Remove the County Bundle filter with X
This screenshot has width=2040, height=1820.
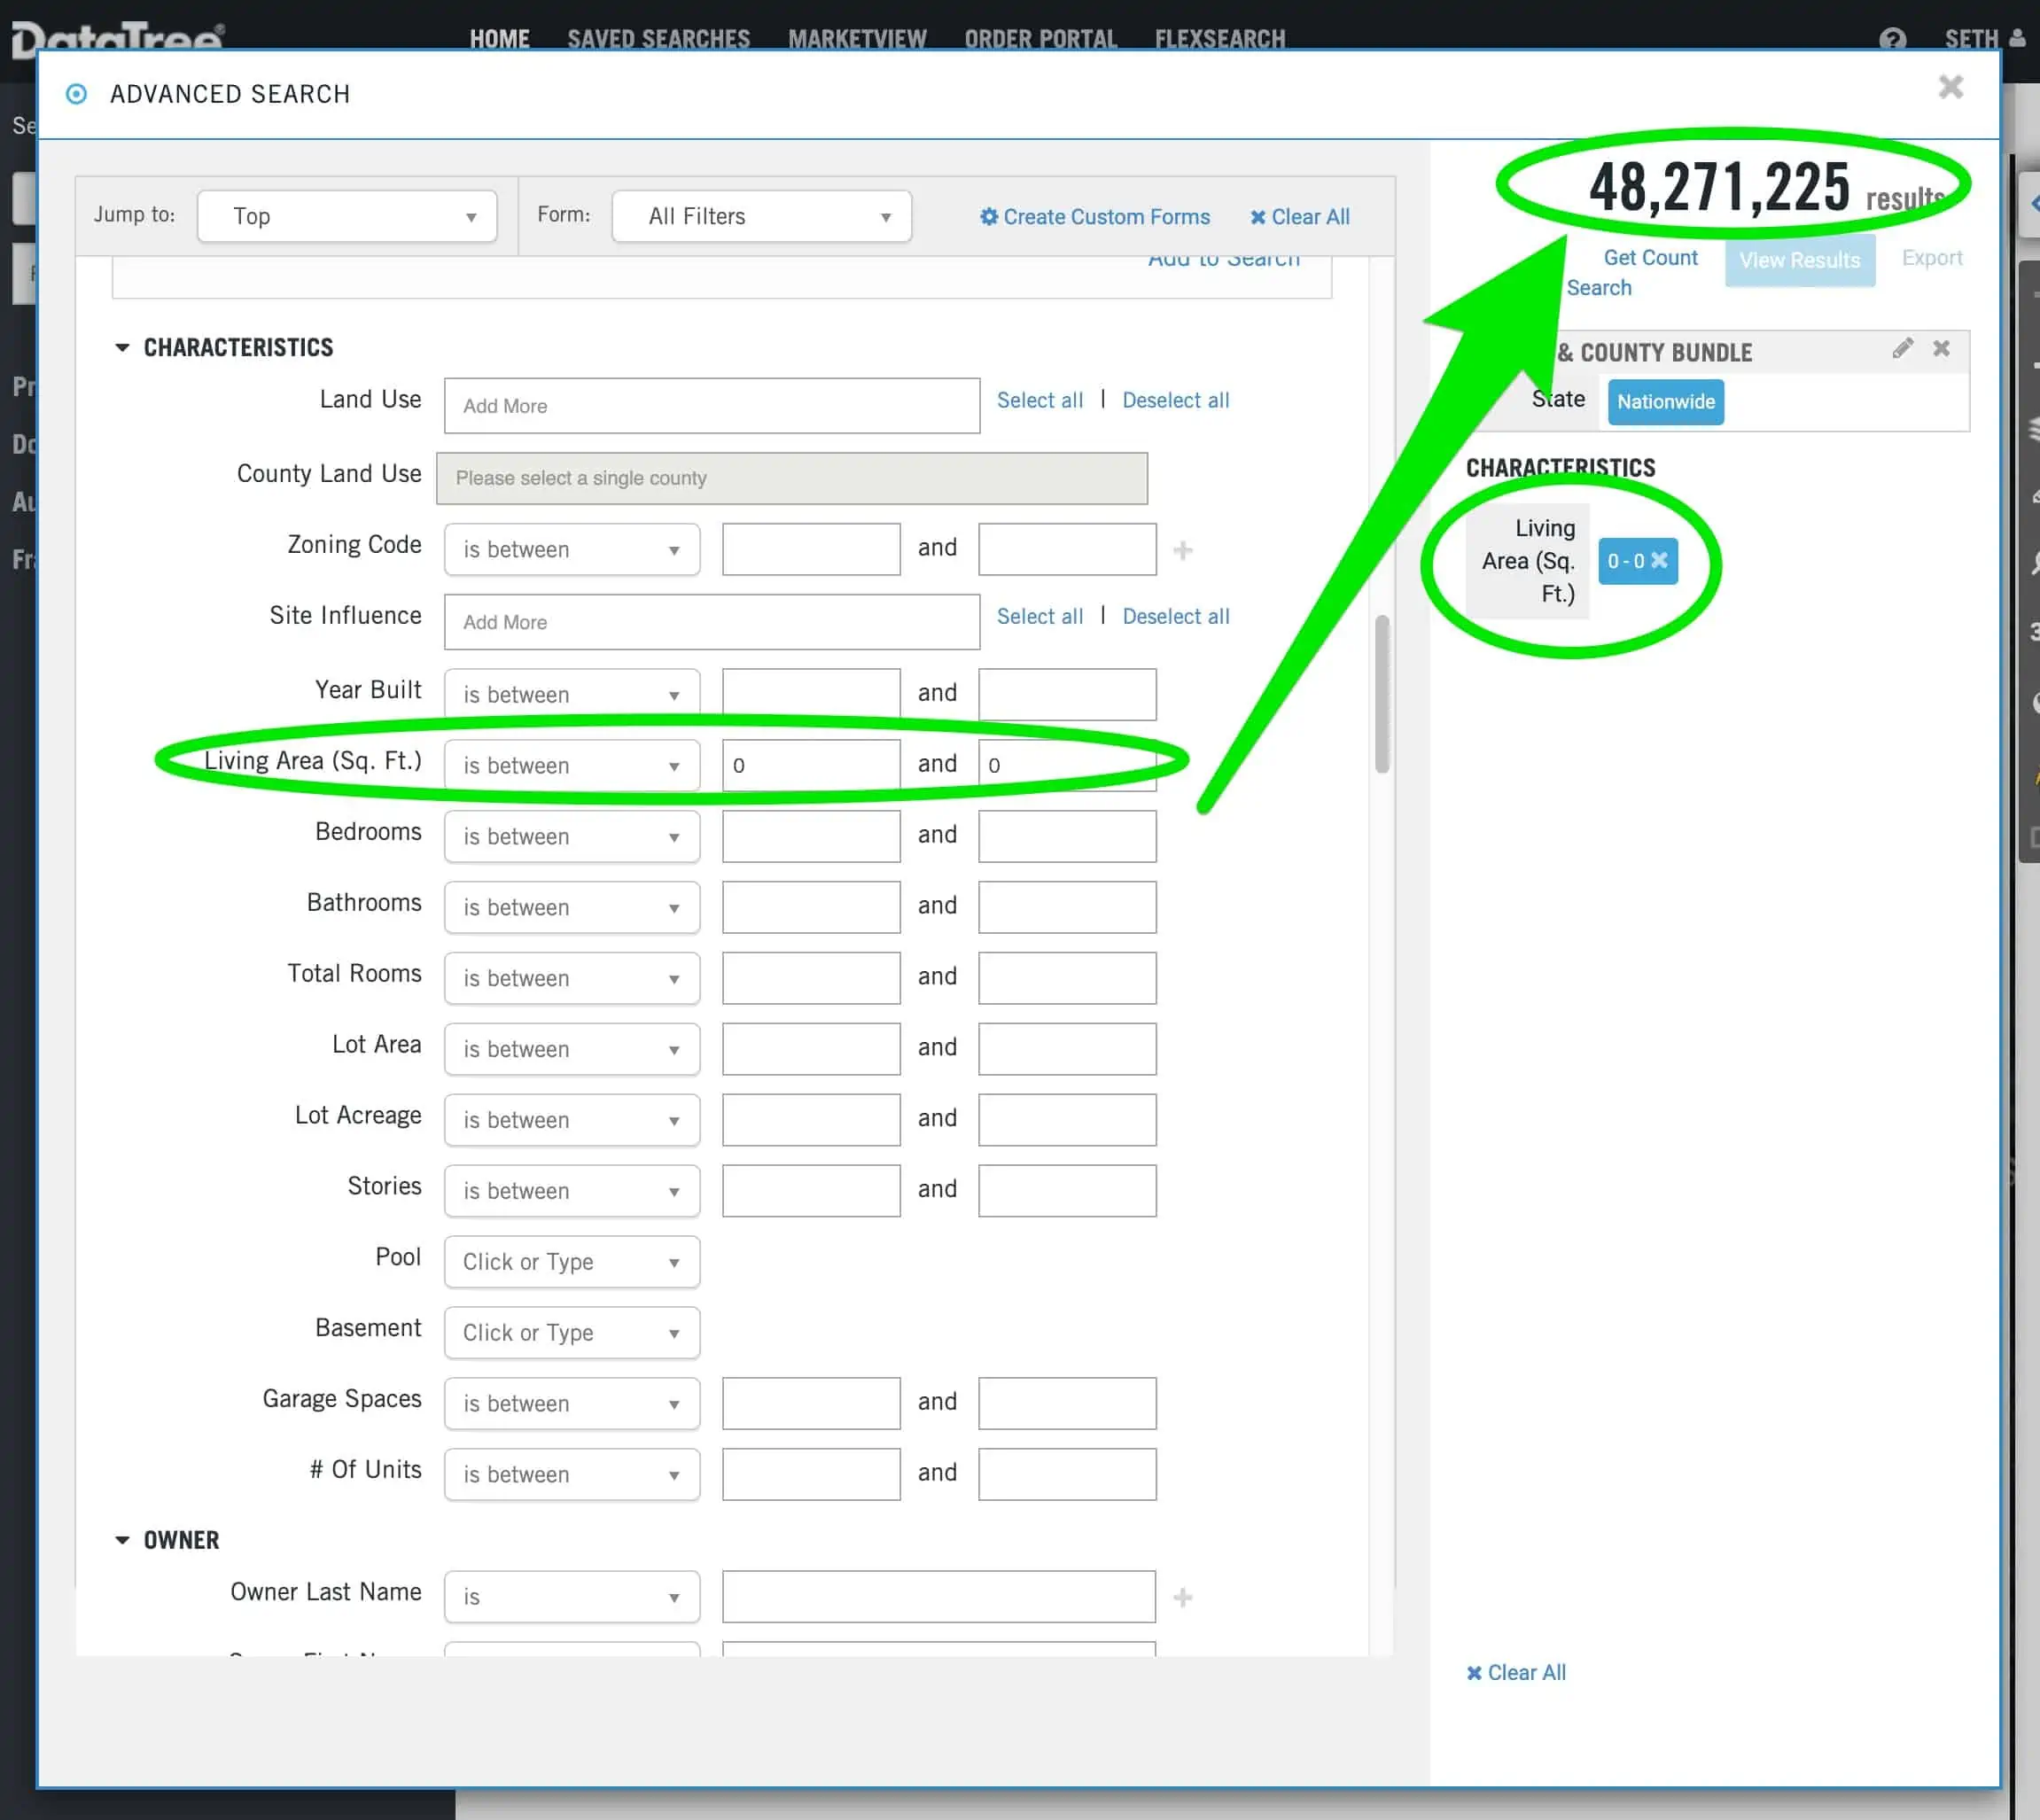click(1941, 348)
